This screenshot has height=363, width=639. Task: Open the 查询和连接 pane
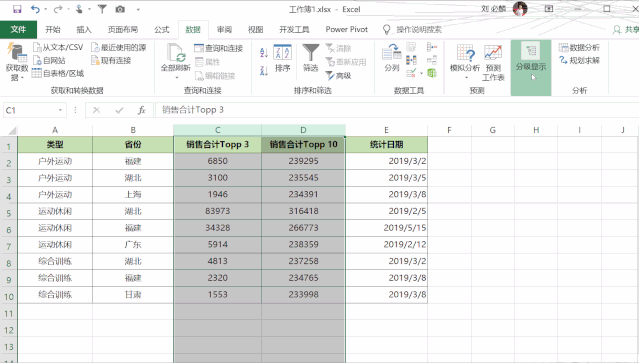pos(218,48)
